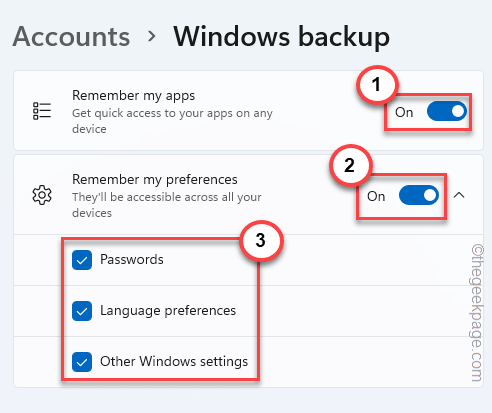Screen dimensions: 492x413
Task: Turn off the Remember my apps toggle
Action: pos(447,111)
